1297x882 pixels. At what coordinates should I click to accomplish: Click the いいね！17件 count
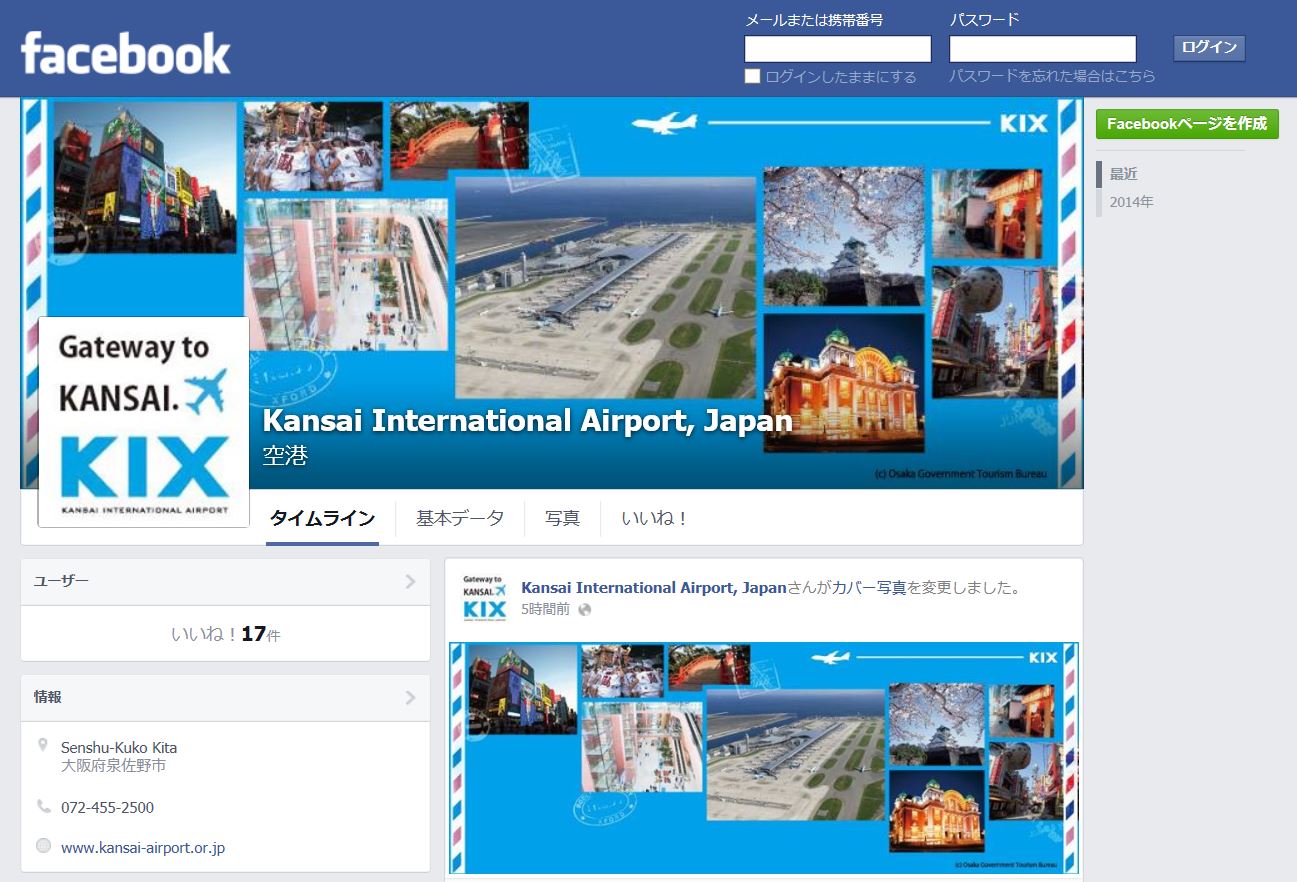pyautogui.click(x=225, y=634)
